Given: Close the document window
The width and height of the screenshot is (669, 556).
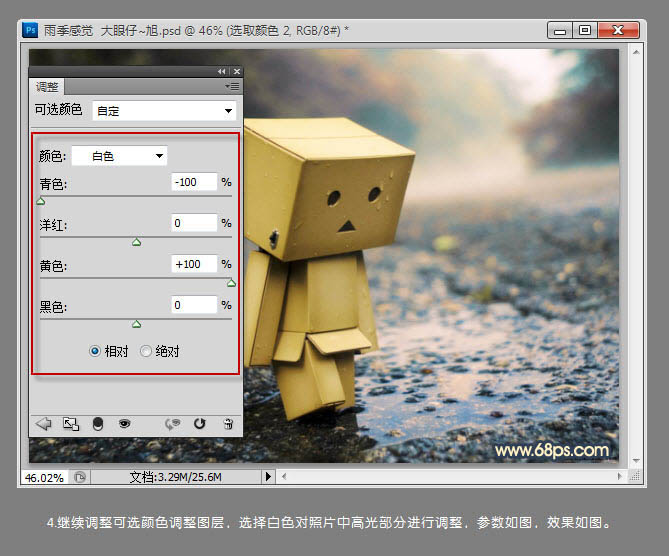Looking at the screenshot, I should pyautogui.click(x=618, y=30).
